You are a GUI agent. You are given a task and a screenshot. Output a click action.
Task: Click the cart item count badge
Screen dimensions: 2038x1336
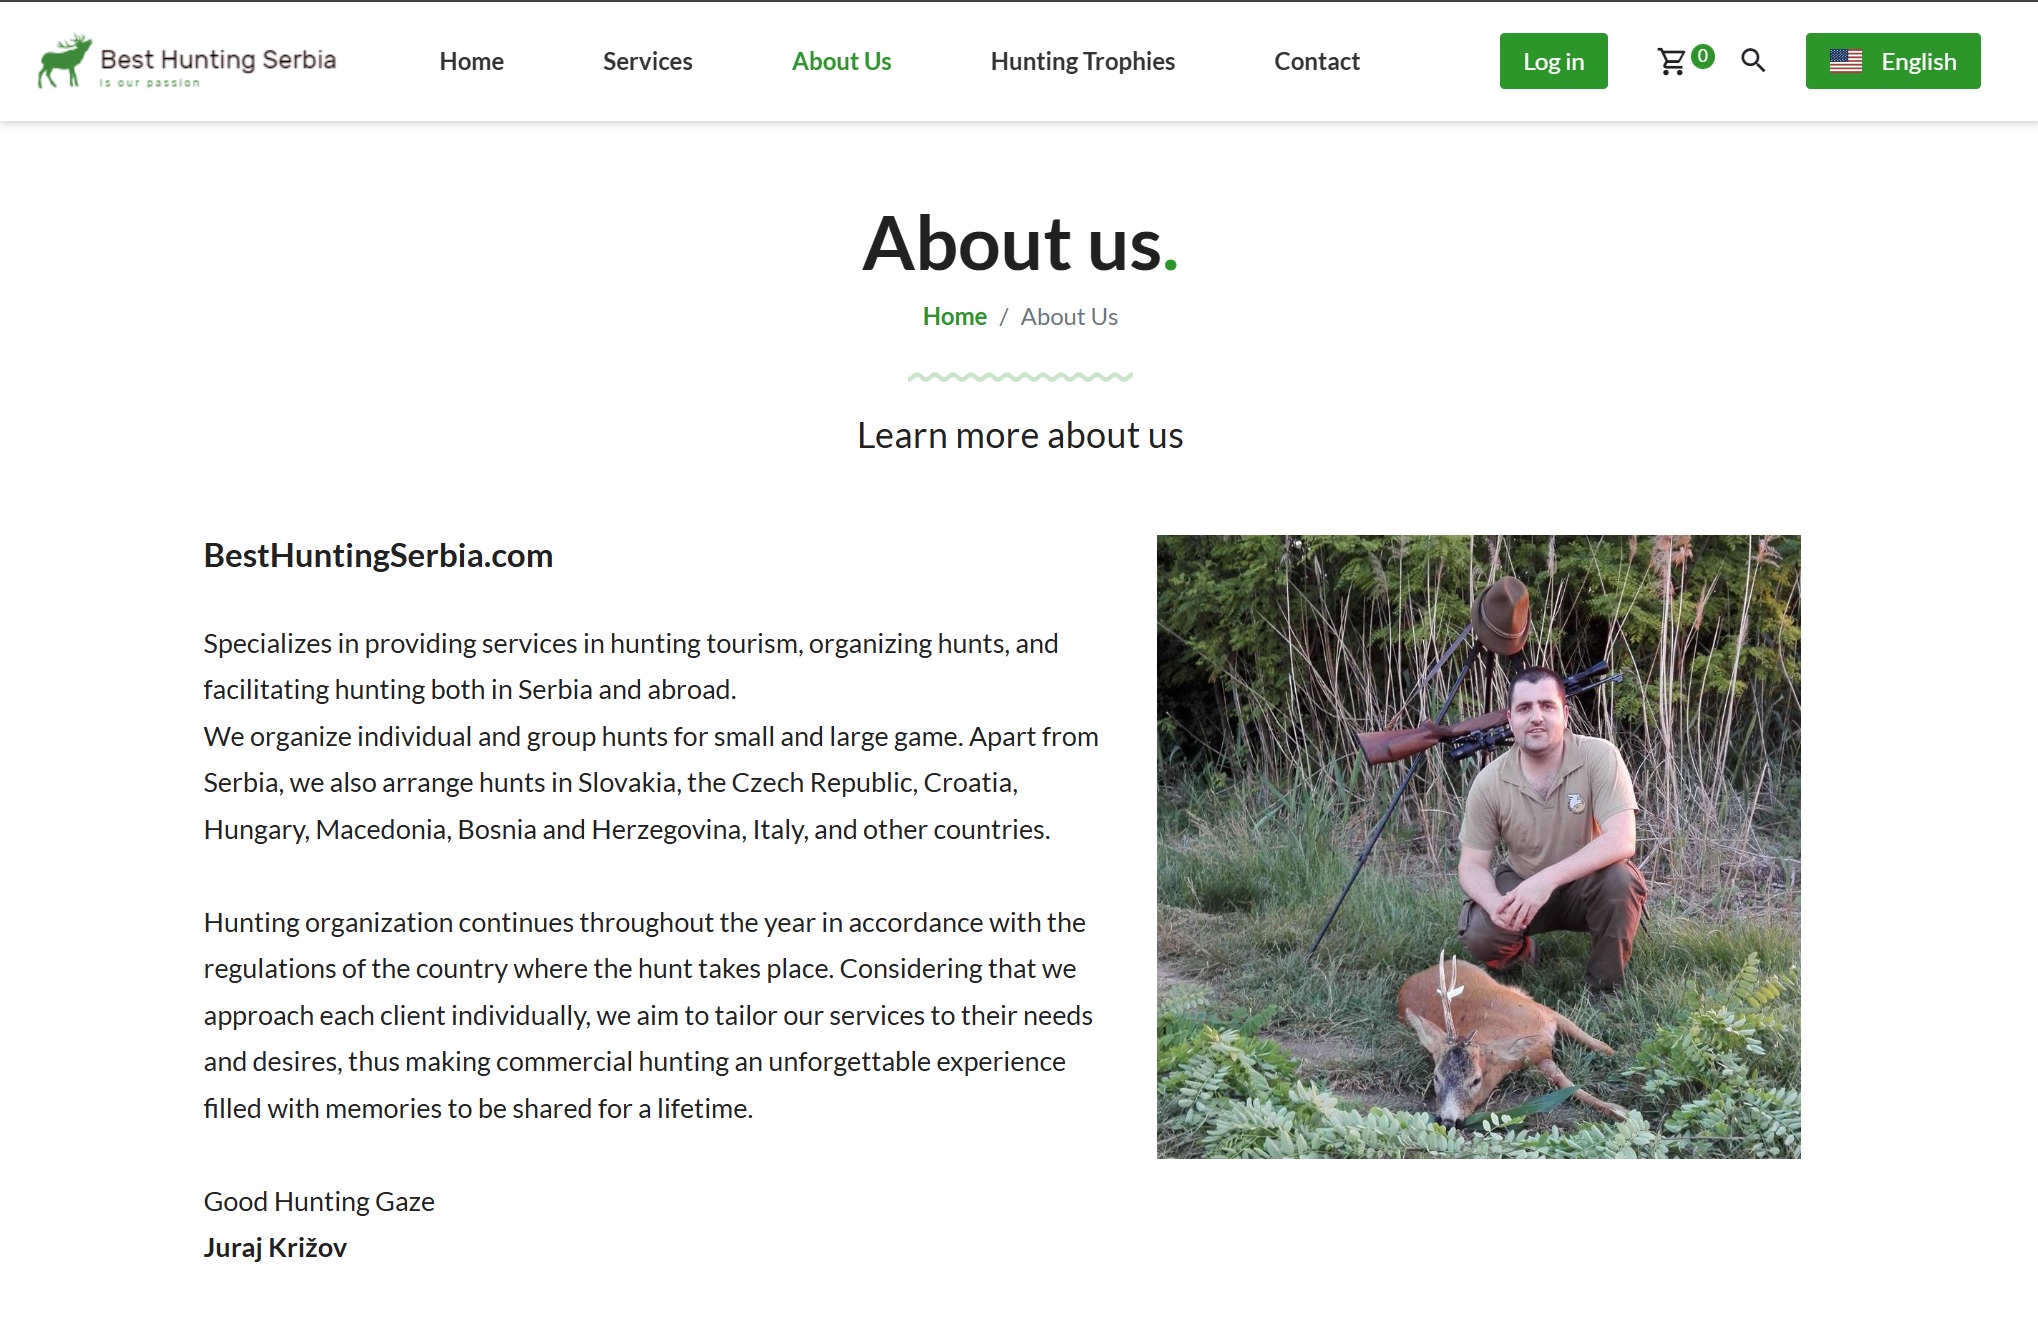[x=1702, y=56]
